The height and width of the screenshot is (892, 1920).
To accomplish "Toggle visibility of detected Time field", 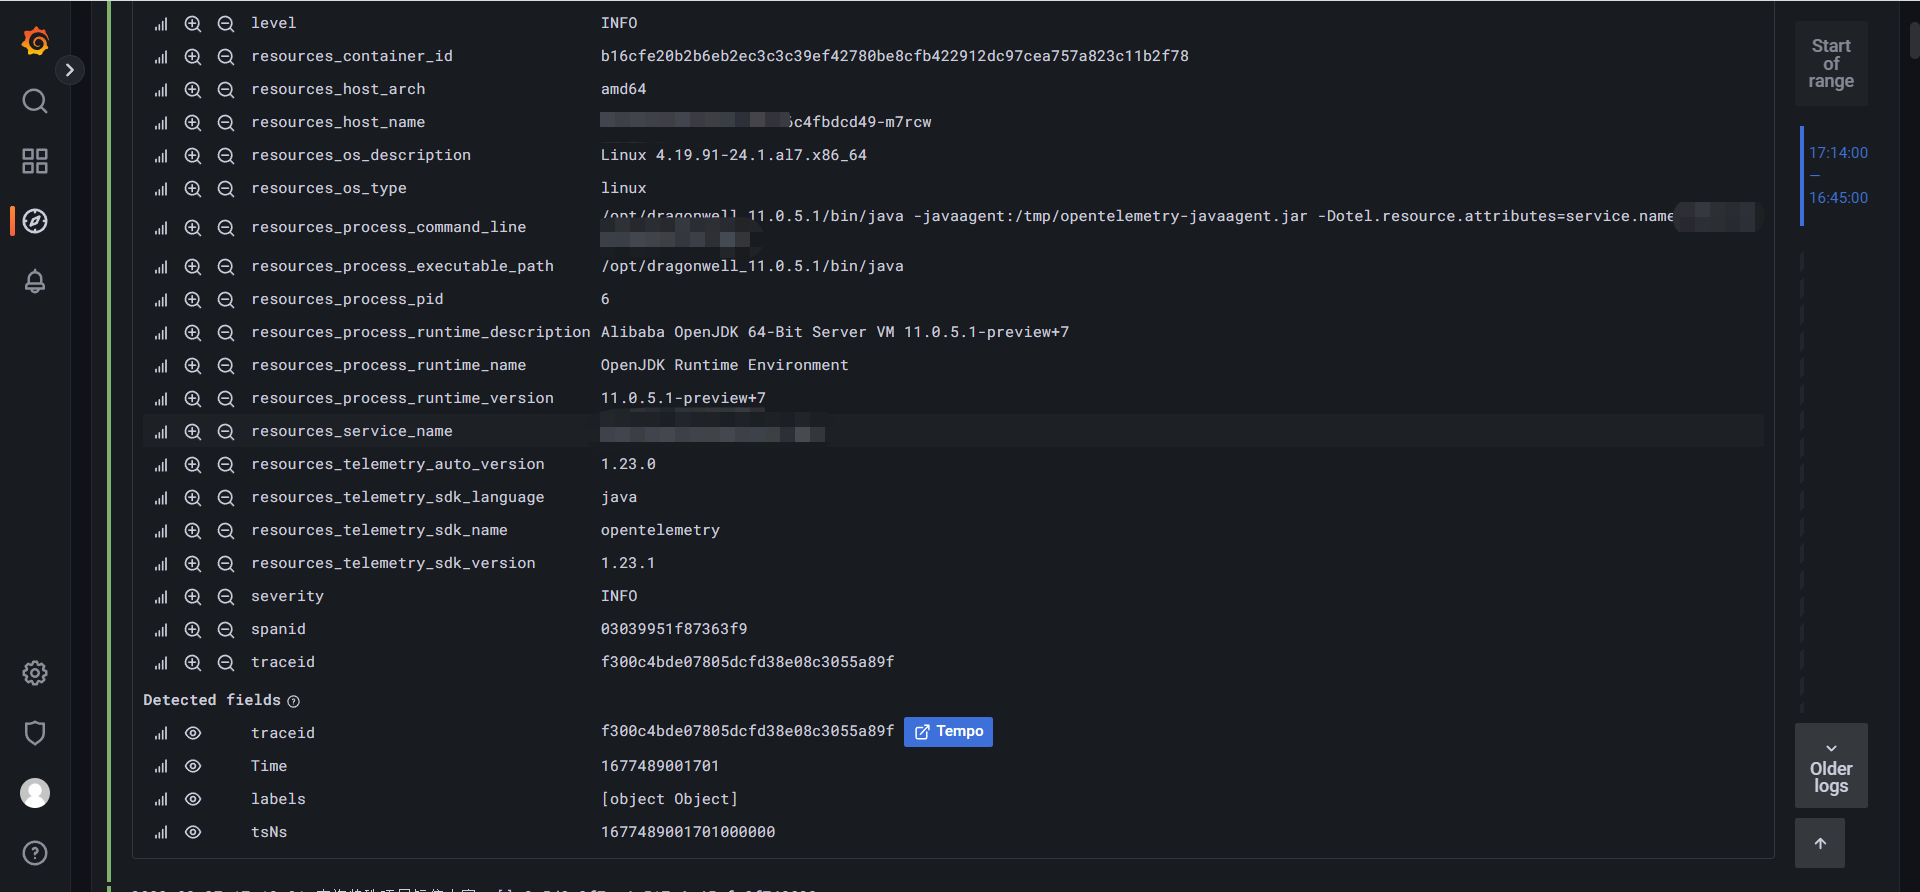I will pos(193,766).
